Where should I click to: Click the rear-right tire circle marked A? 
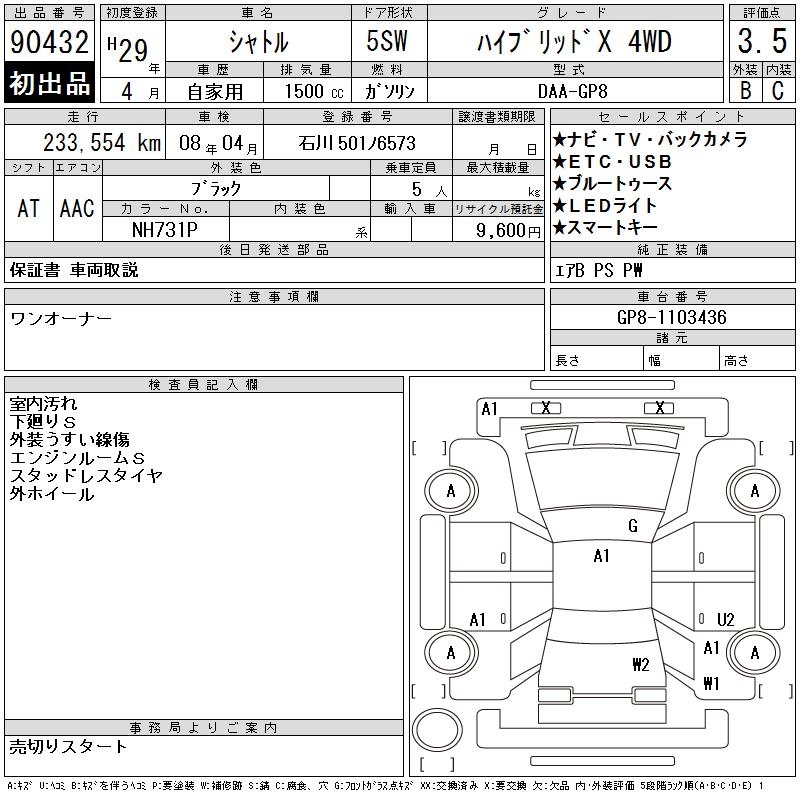(754, 653)
